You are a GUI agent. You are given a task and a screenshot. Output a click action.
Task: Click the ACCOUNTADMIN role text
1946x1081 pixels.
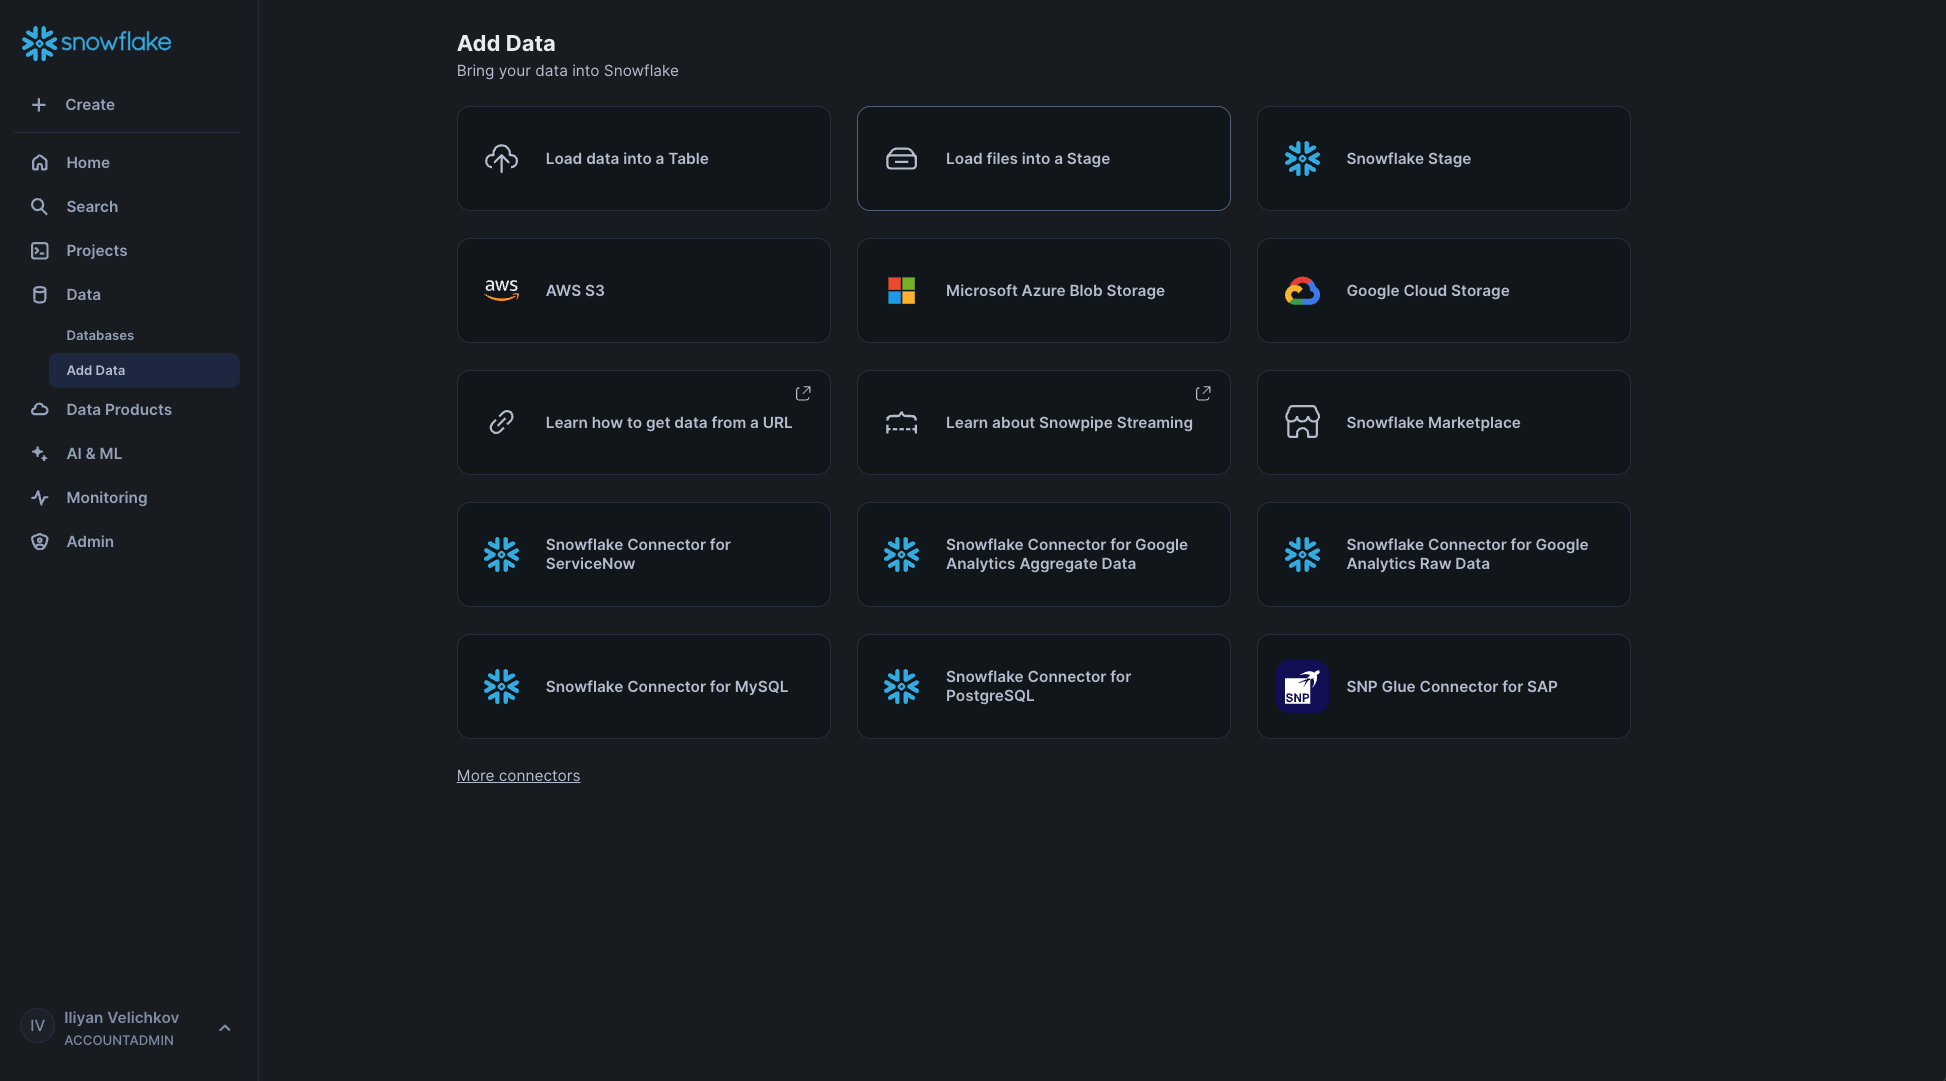pos(119,1041)
